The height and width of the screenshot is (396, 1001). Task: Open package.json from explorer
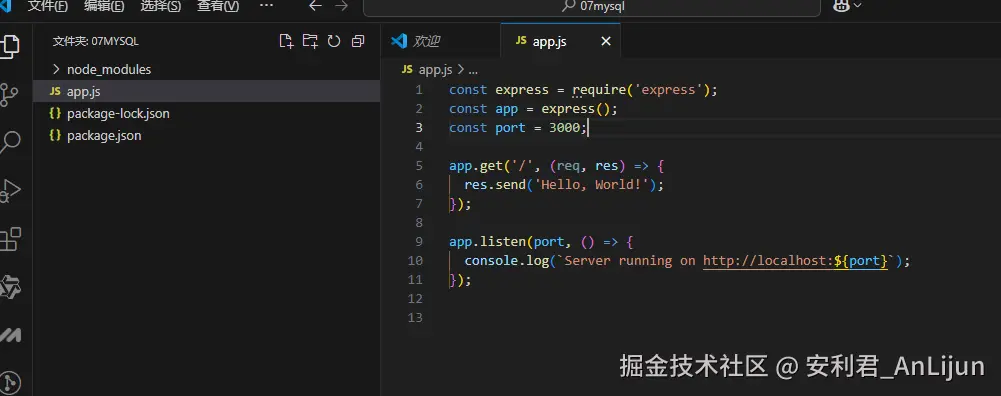[x=206, y=135]
